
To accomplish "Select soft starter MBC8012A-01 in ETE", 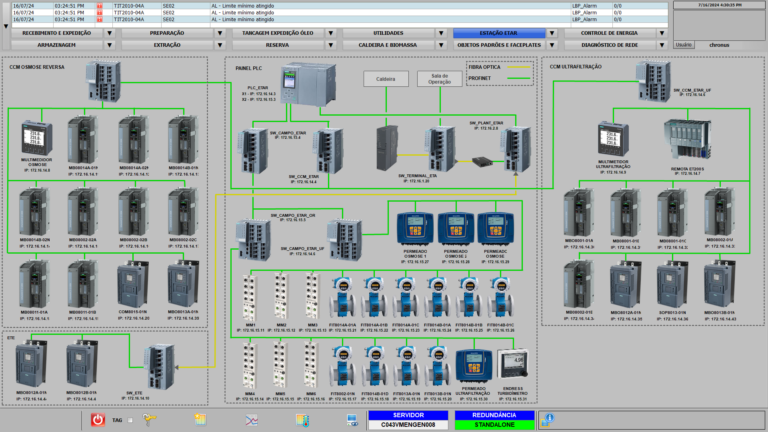I will tap(31, 362).
